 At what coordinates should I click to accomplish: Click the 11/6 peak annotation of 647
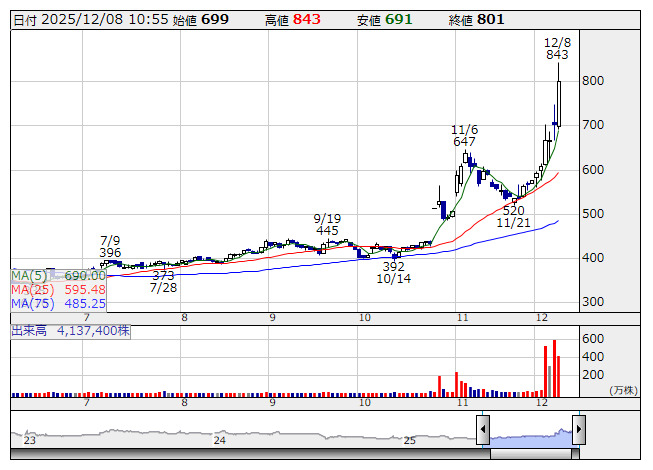click(464, 135)
